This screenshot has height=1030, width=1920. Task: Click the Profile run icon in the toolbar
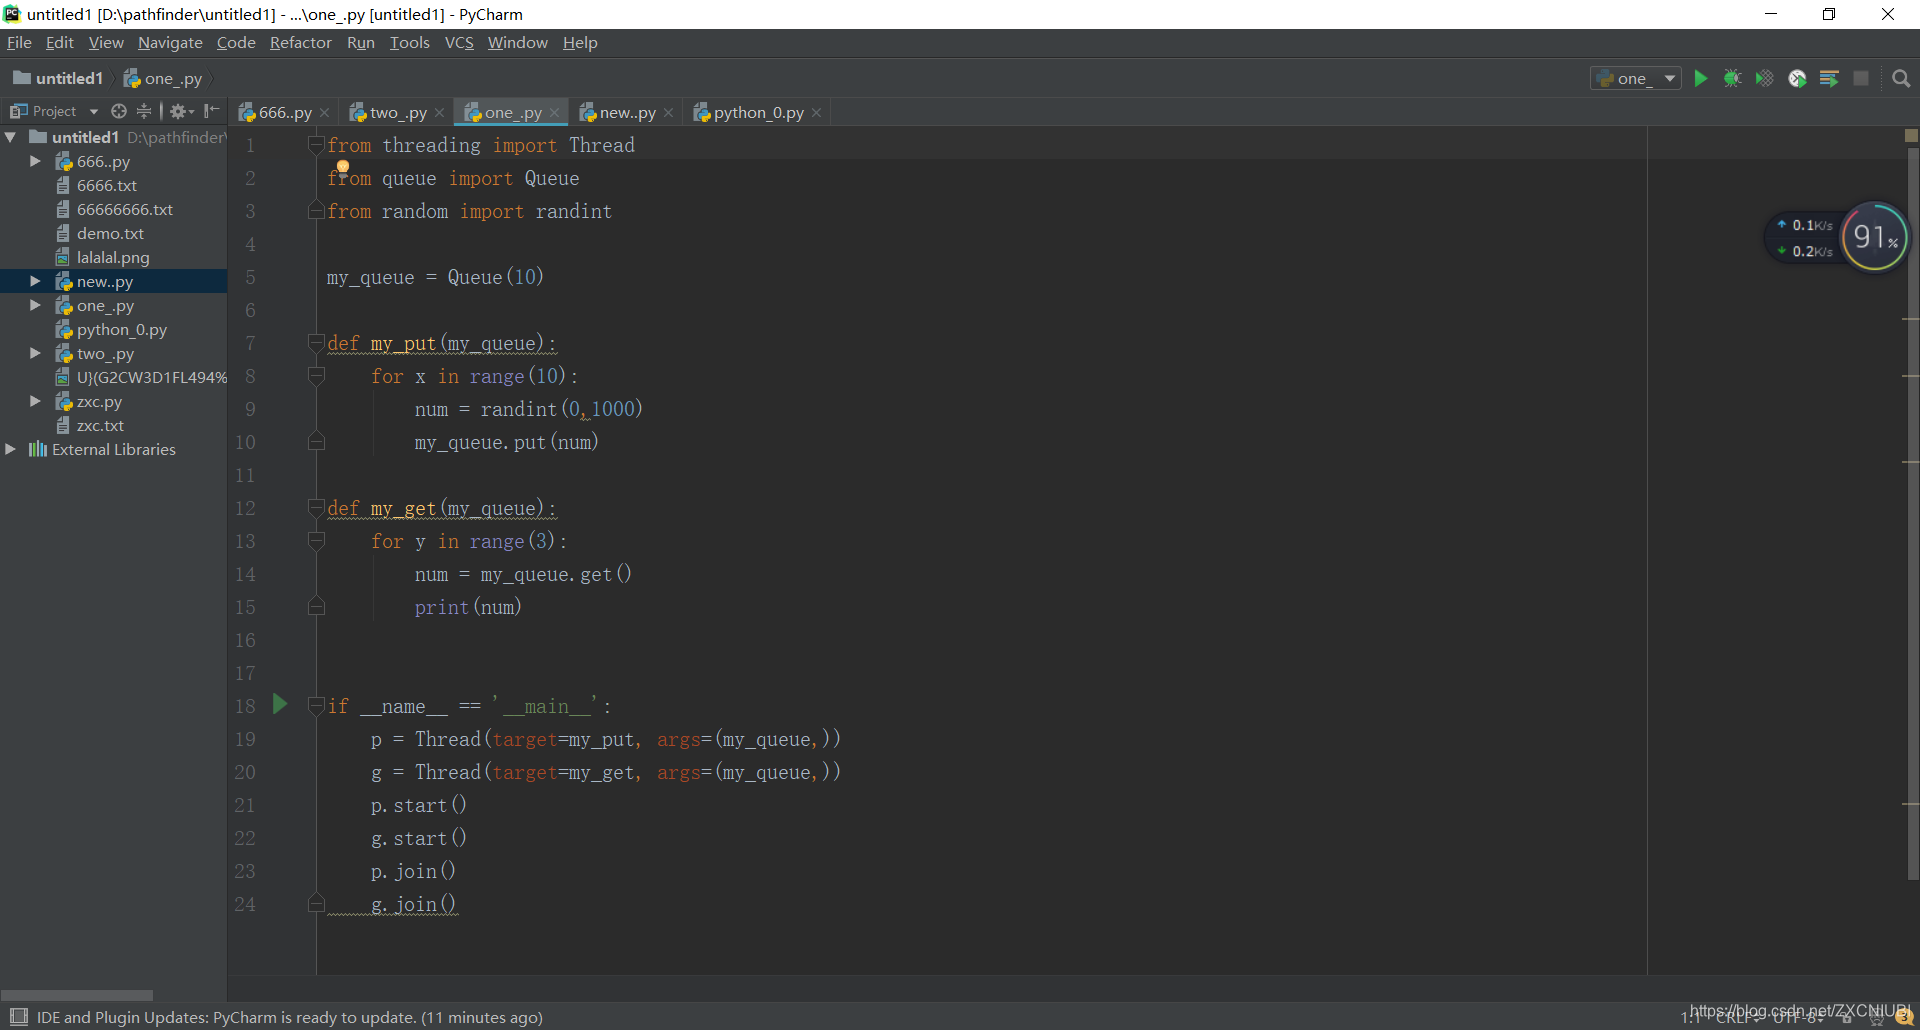tap(1797, 78)
